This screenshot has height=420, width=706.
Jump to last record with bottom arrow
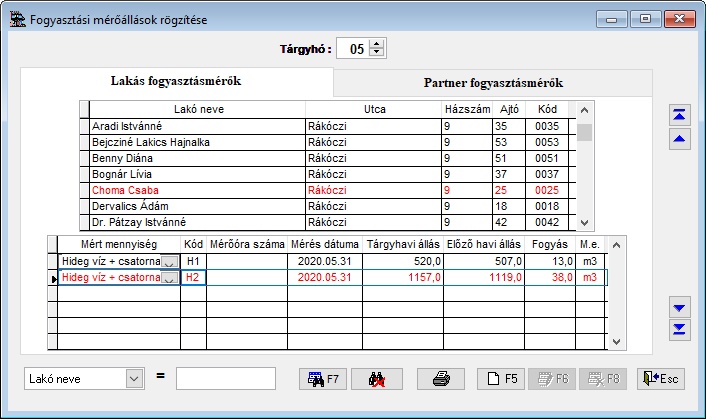coord(680,329)
